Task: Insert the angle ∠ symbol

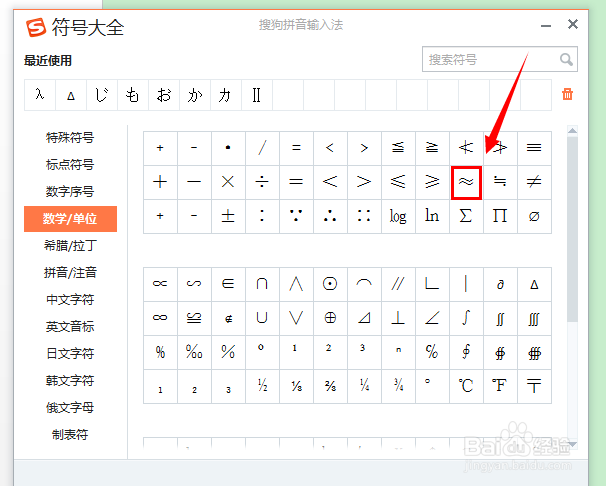Action: tap(432, 318)
